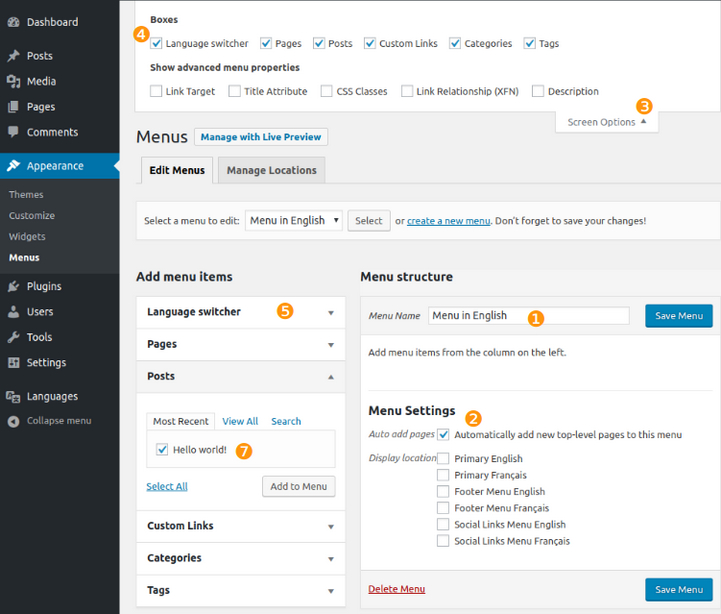Open the menu selection dropdown
Screen dimensions: 721x614
(294, 221)
